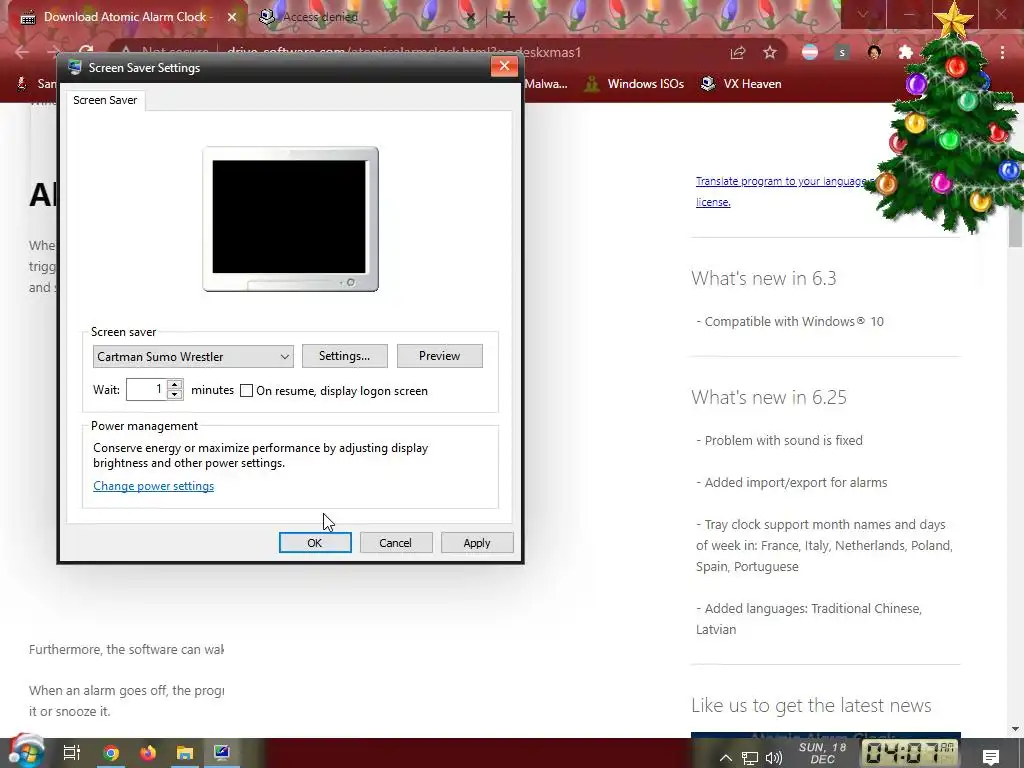Bookmark this page with star icon

[x=770, y=53]
